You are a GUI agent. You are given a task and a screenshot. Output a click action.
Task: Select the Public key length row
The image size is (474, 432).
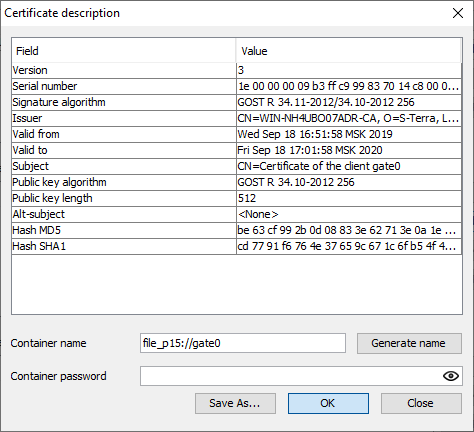click(x=237, y=198)
